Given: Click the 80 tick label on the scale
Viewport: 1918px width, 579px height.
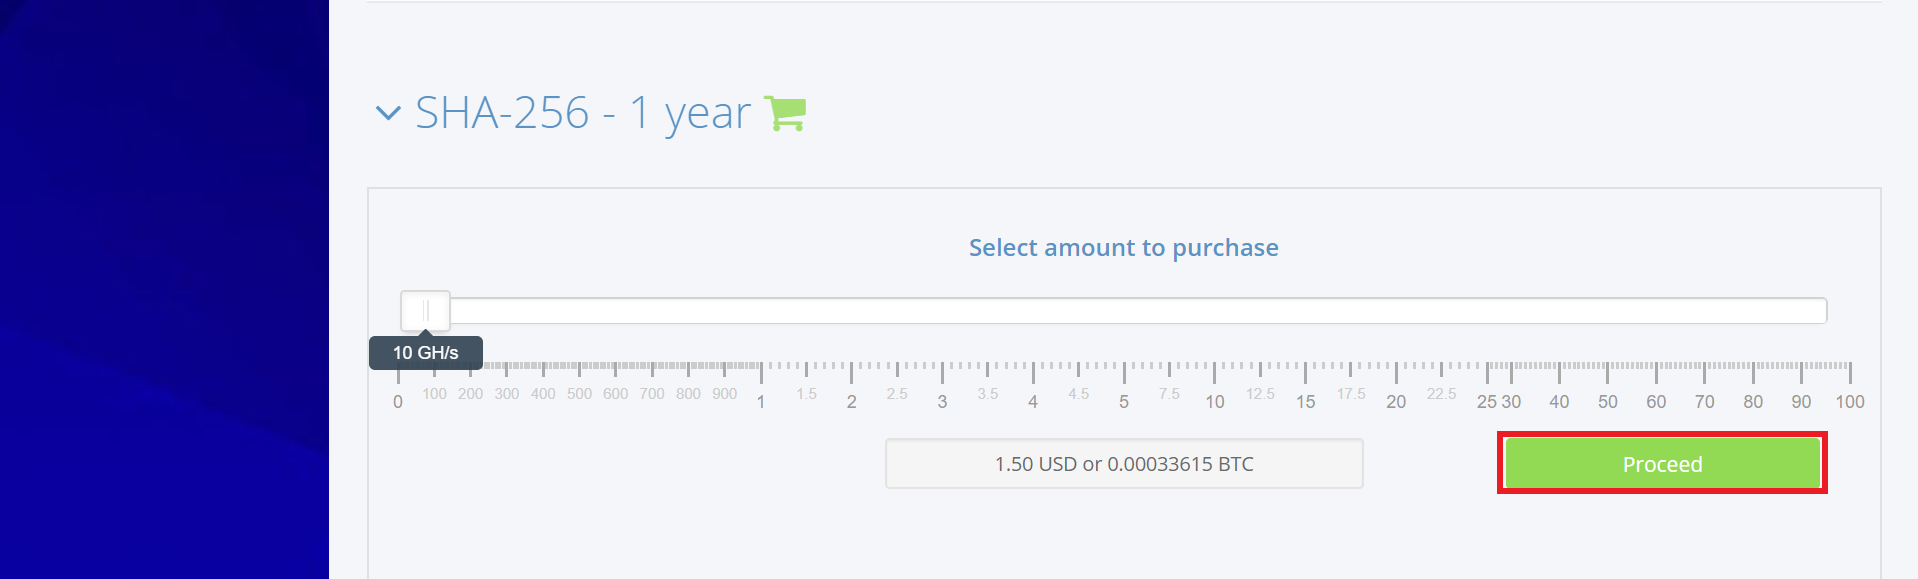Looking at the screenshot, I should (1753, 402).
